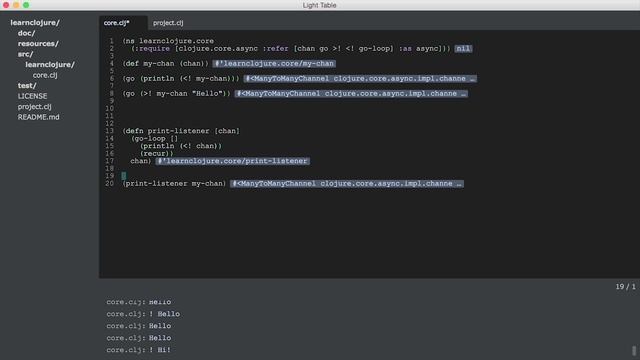
Task: Place cursor in the (ns learnclojure.core line
Action: tap(168, 41)
